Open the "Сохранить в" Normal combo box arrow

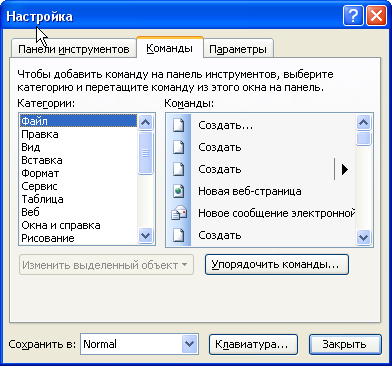190,344
